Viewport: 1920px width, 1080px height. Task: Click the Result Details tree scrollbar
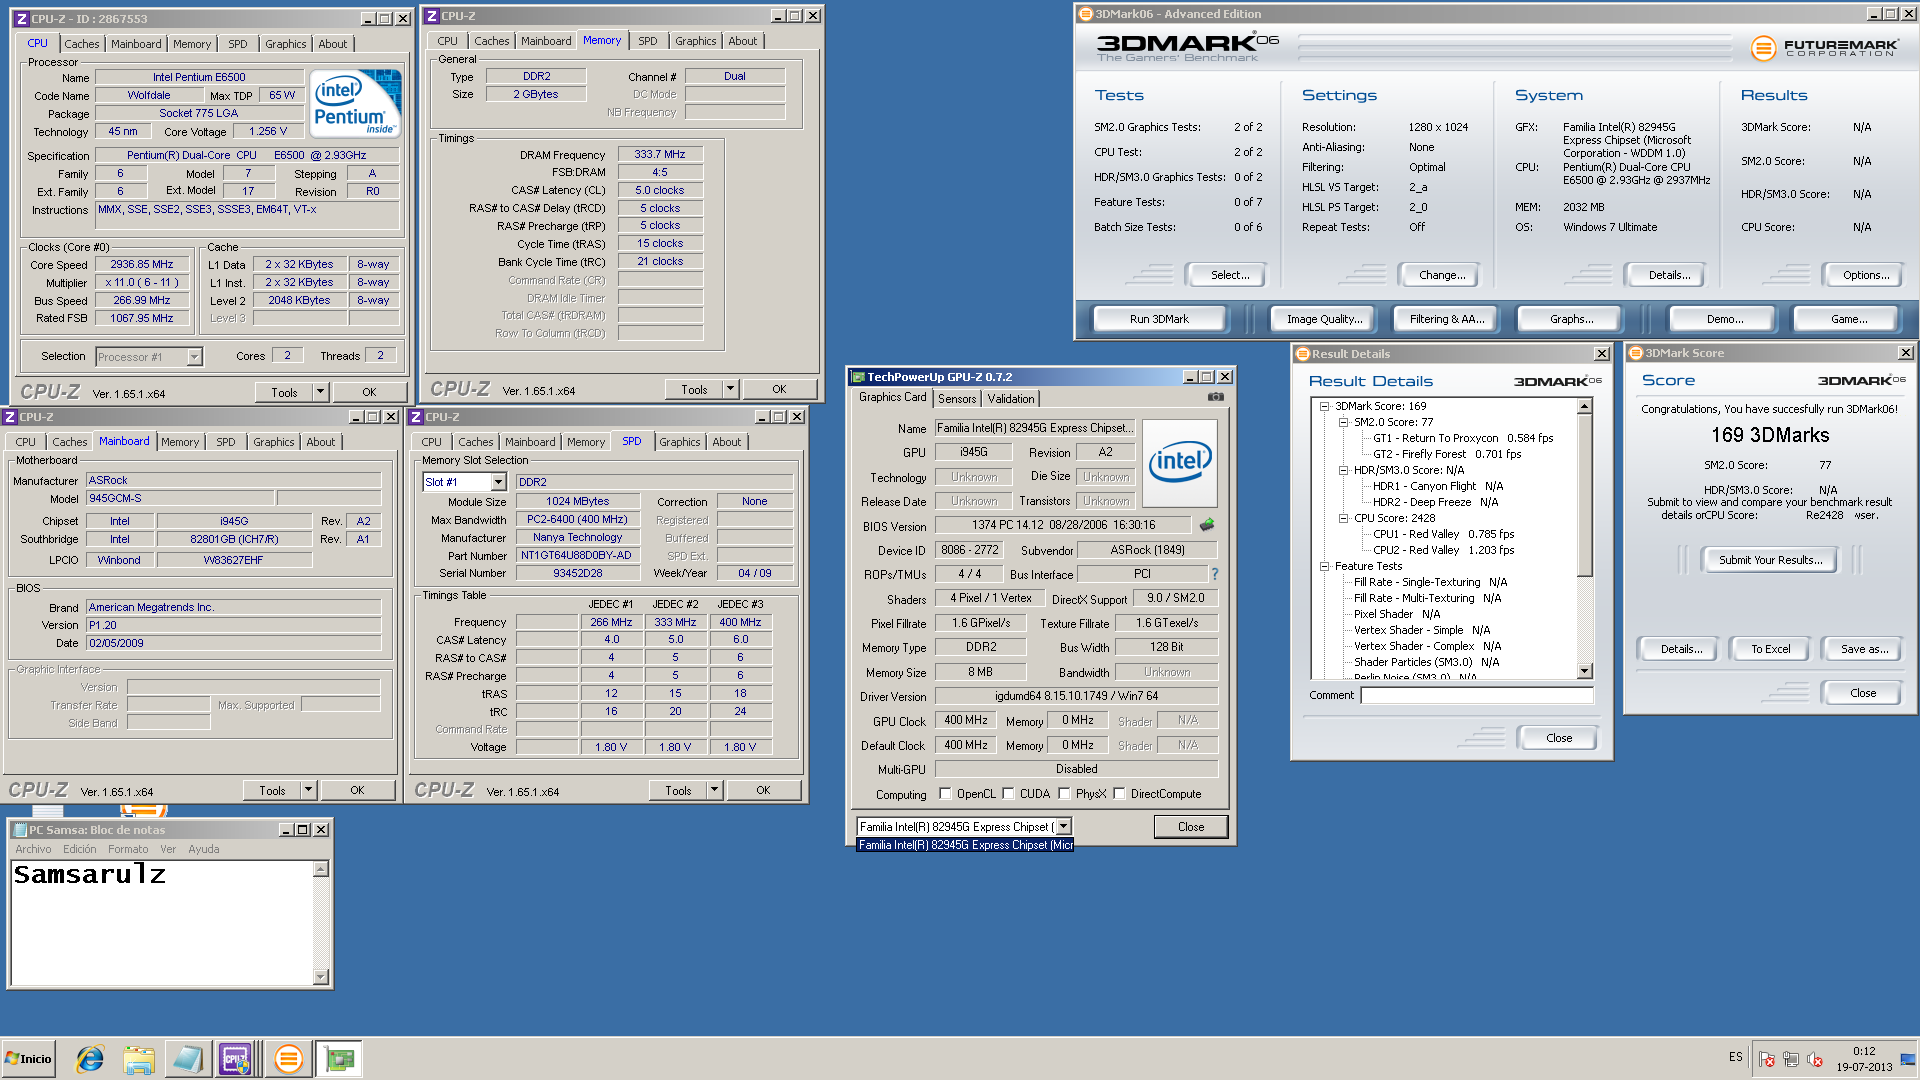(1584, 495)
